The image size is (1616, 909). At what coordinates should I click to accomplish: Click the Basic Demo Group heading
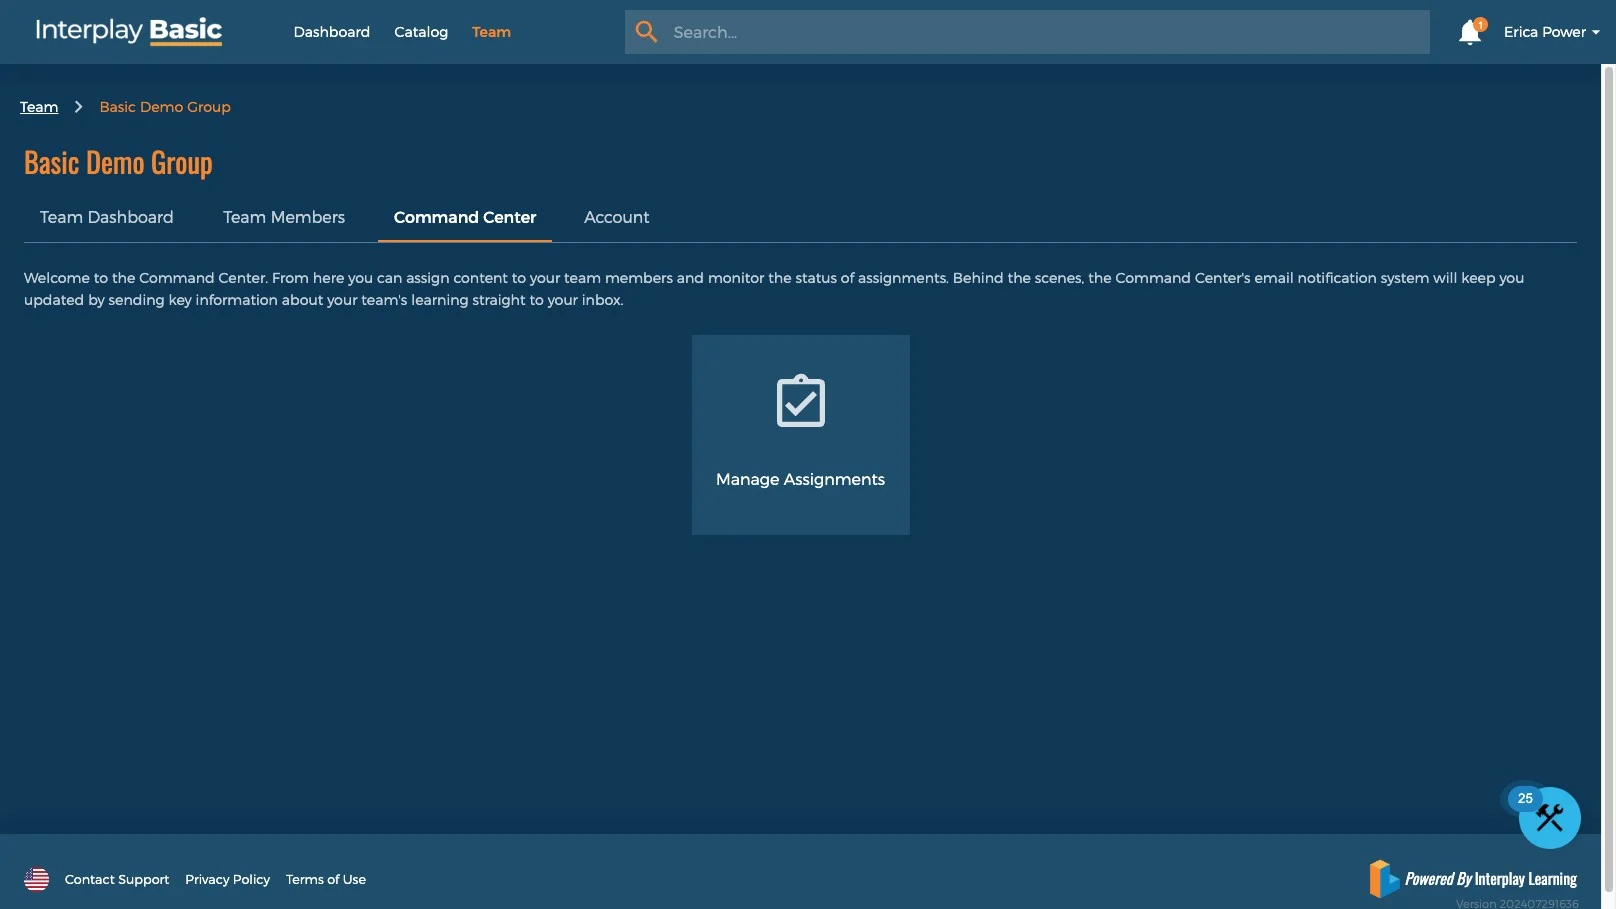pyautogui.click(x=118, y=163)
